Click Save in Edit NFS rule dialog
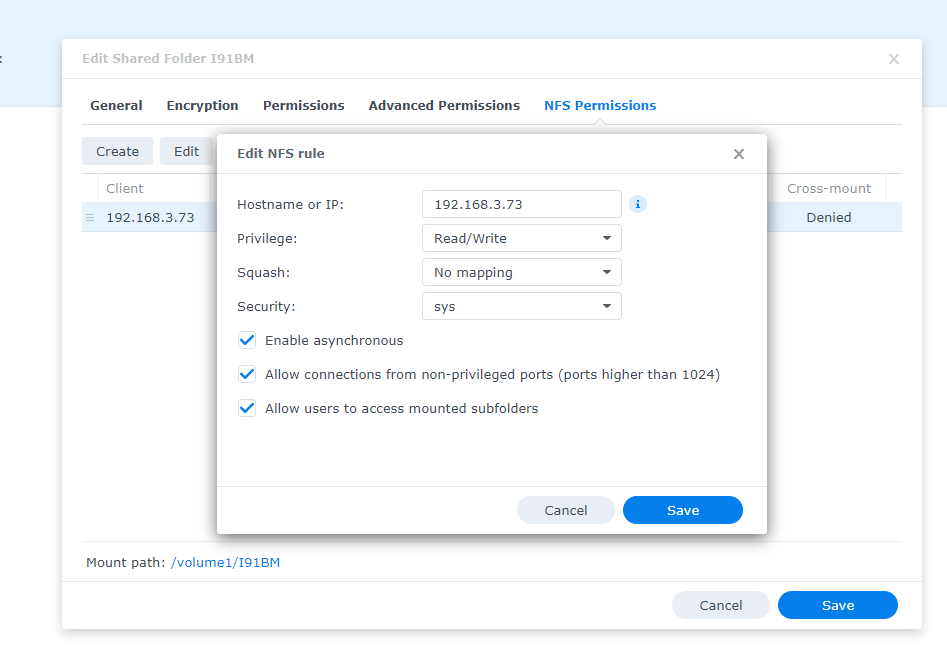Image resolution: width=947 pixels, height=671 pixels. [682, 510]
